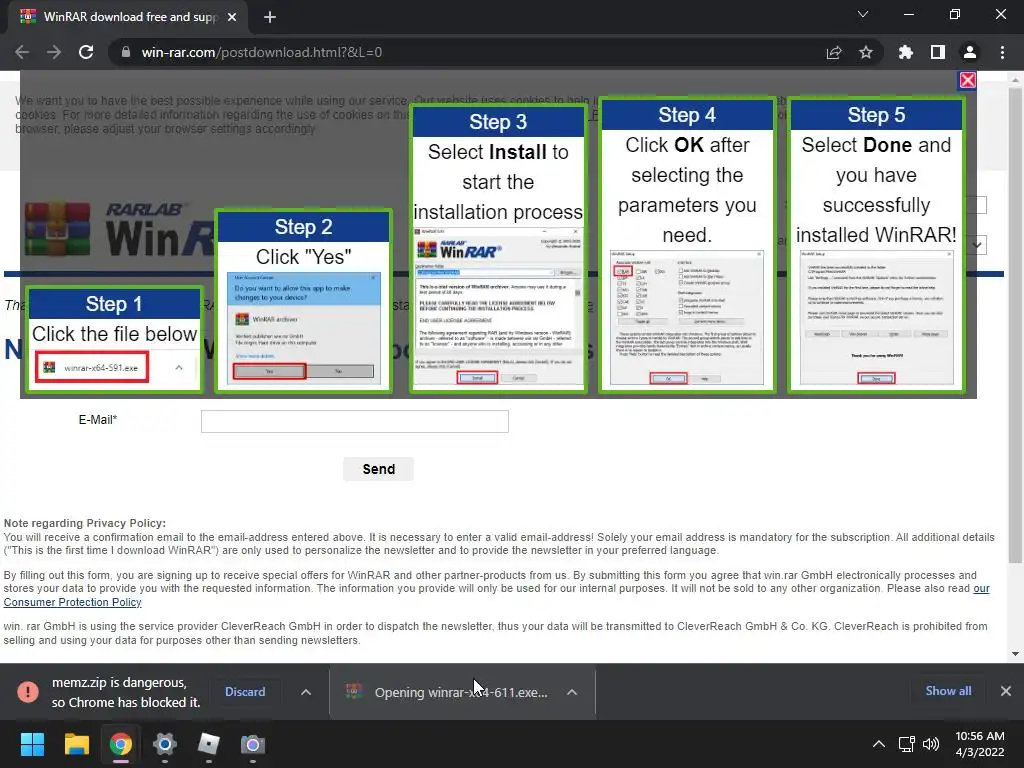Image resolution: width=1024 pixels, height=768 pixels.
Task: Expand options for winrar-x64-611.exe download
Action: point(572,692)
